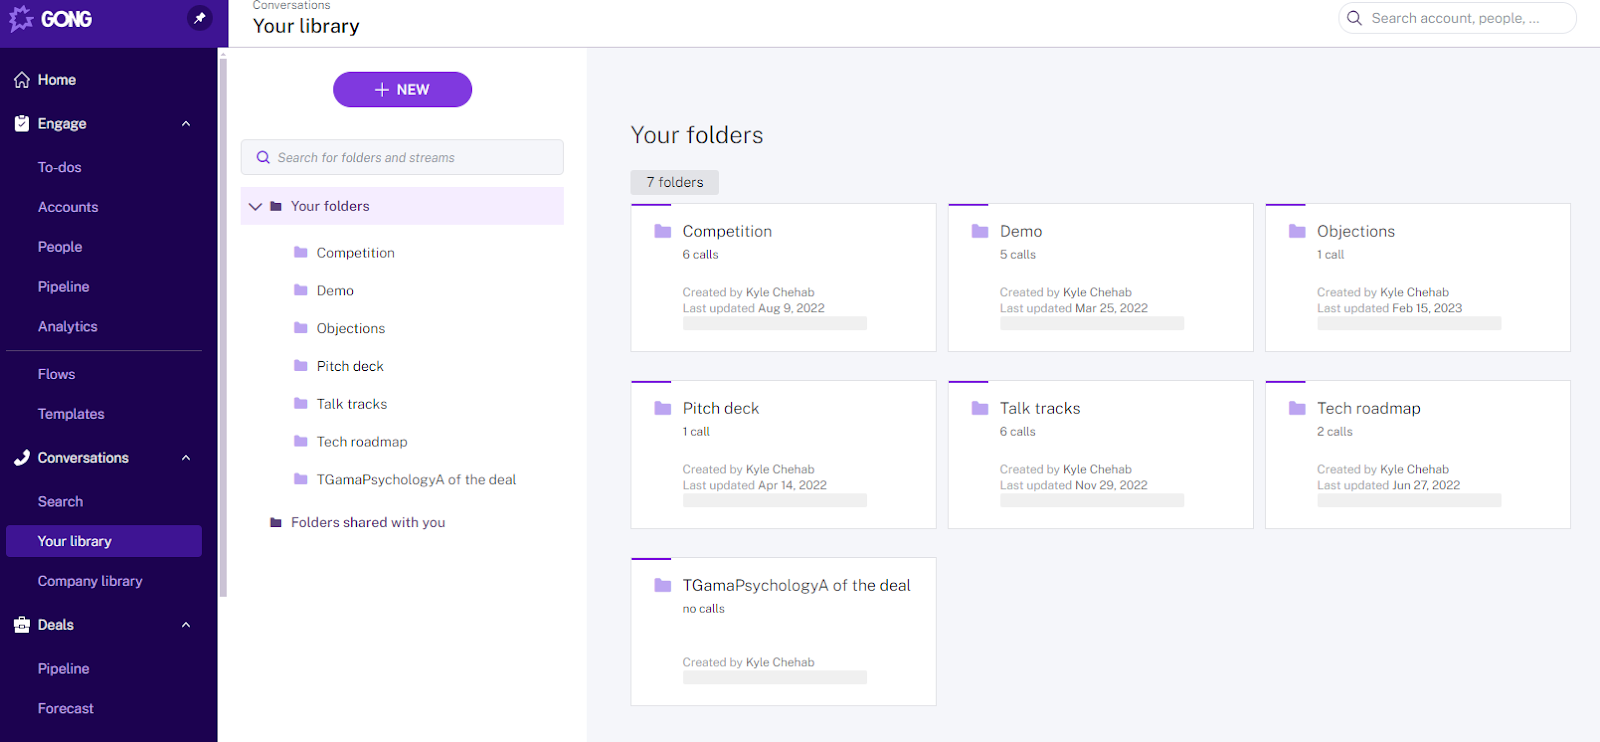Click the TGamaPsychologyA card folder icon
The height and width of the screenshot is (742, 1600).
(662, 585)
